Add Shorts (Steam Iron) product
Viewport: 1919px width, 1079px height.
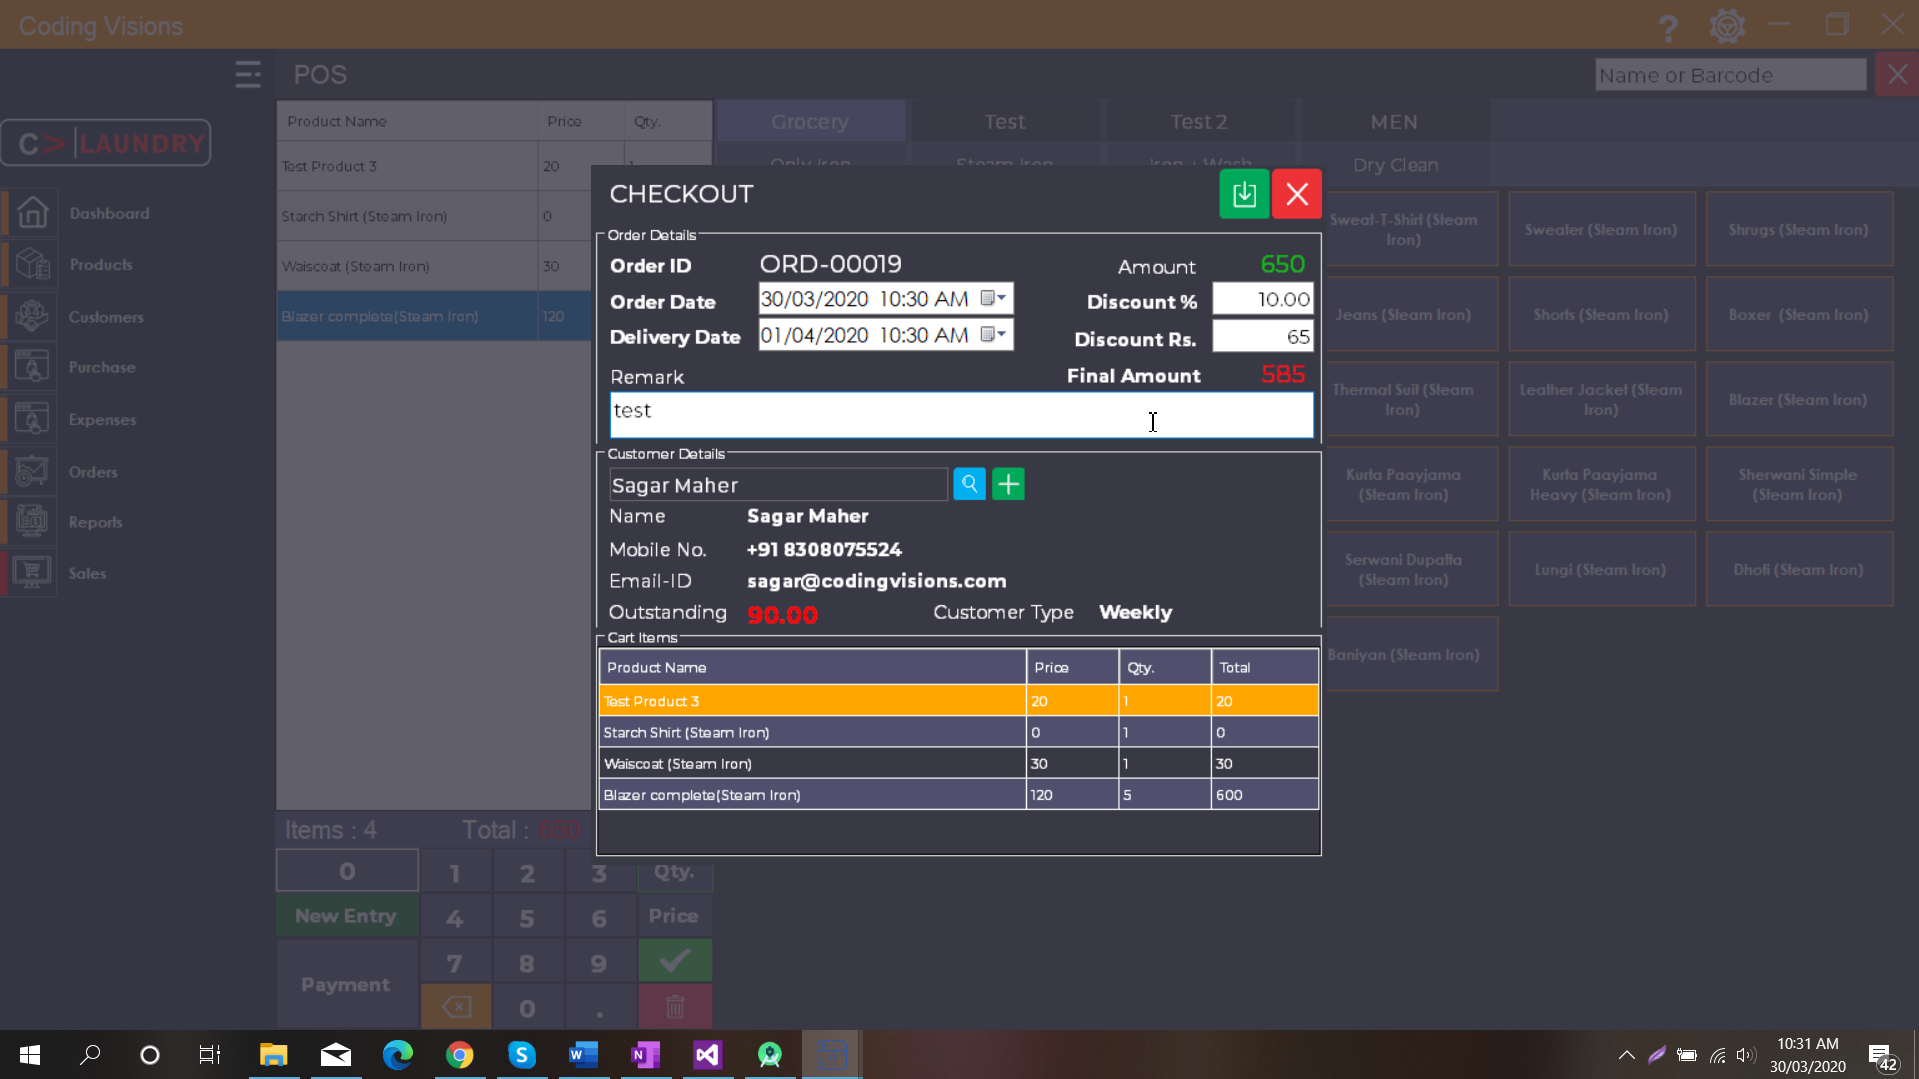point(1601,314)
